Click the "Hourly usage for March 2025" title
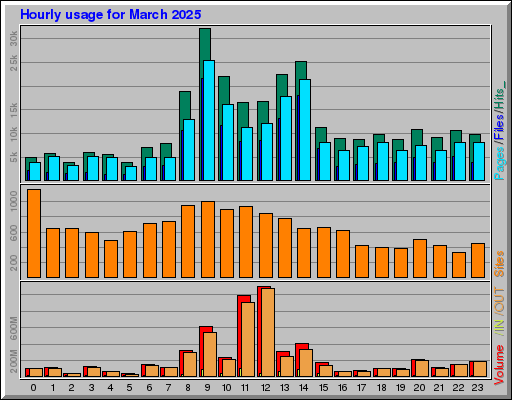This screenshot has height=400, width=512. pyautogui.click(x=110, y=15)
